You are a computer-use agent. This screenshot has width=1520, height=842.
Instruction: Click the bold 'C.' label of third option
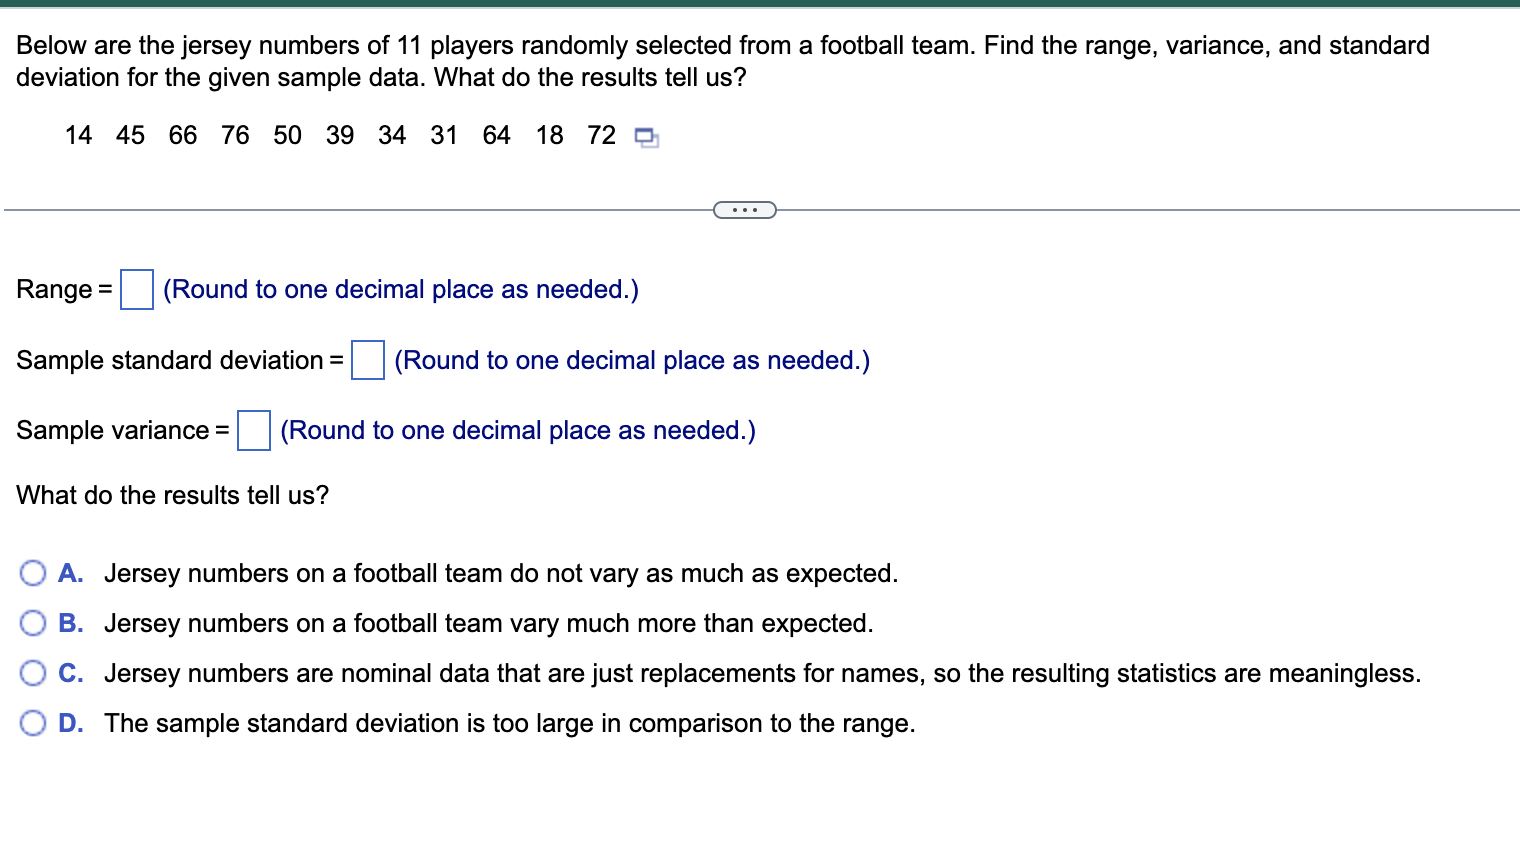pos(70,672)
